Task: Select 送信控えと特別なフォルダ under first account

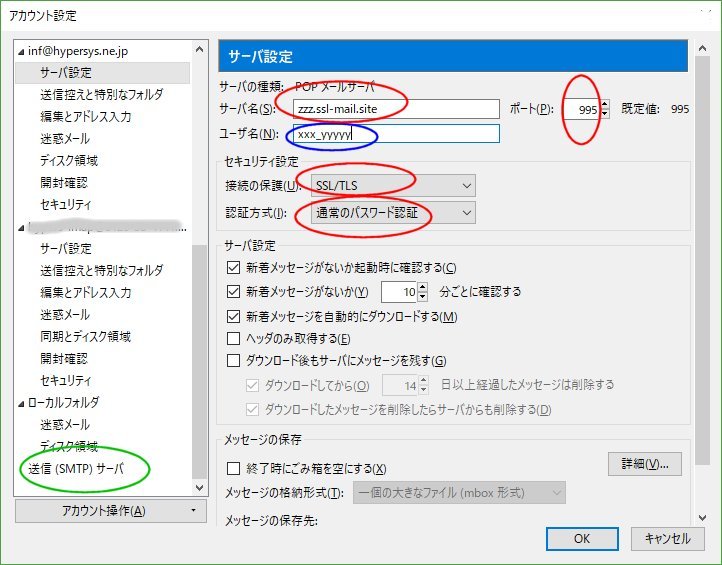Action: [x=101, y=95]
